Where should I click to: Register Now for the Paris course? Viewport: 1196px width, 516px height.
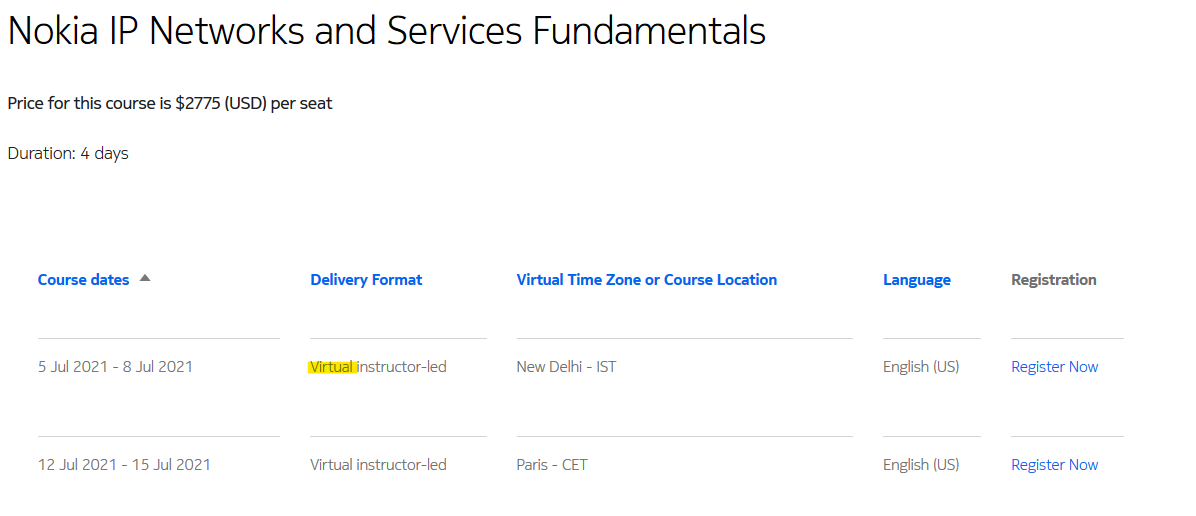pyautogui.click(x=1054, y=465)
